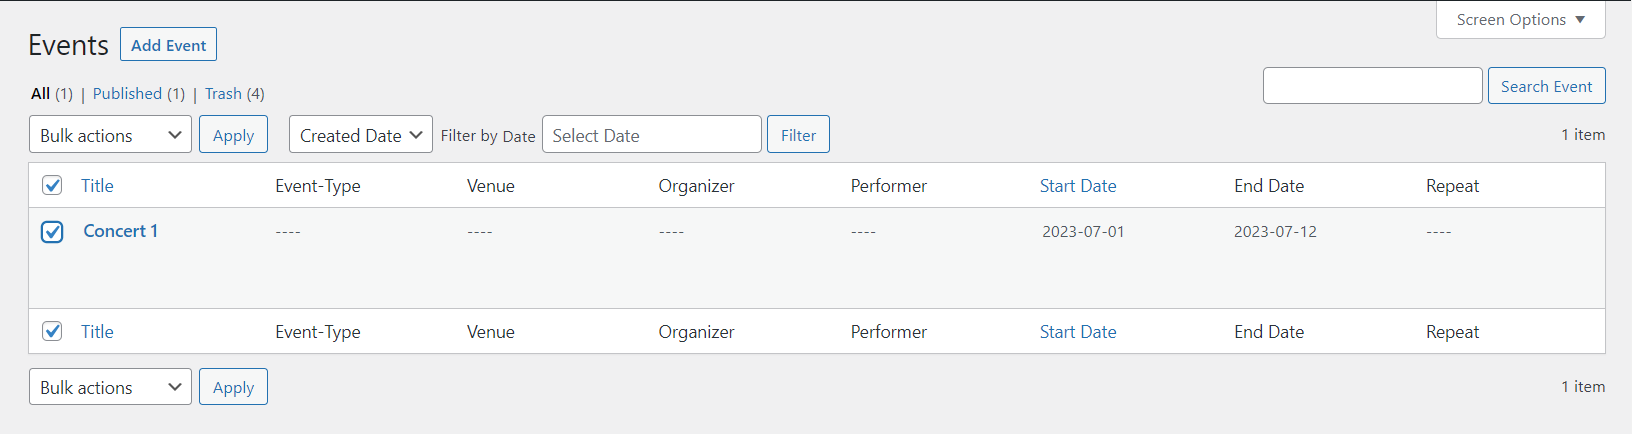Open the bottom Bulk actions dropdown

pos(110,387)
